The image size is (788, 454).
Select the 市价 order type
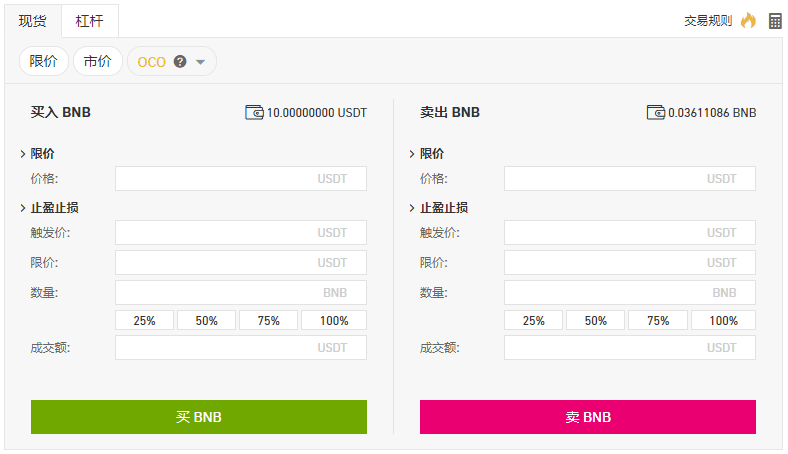(x=97, y=61)
